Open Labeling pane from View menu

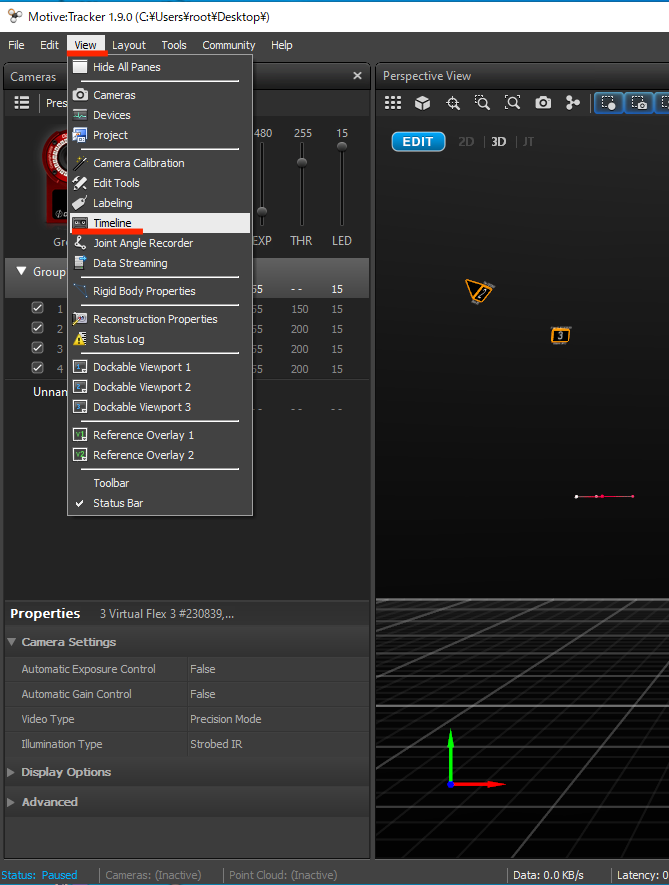pos(160,203)
